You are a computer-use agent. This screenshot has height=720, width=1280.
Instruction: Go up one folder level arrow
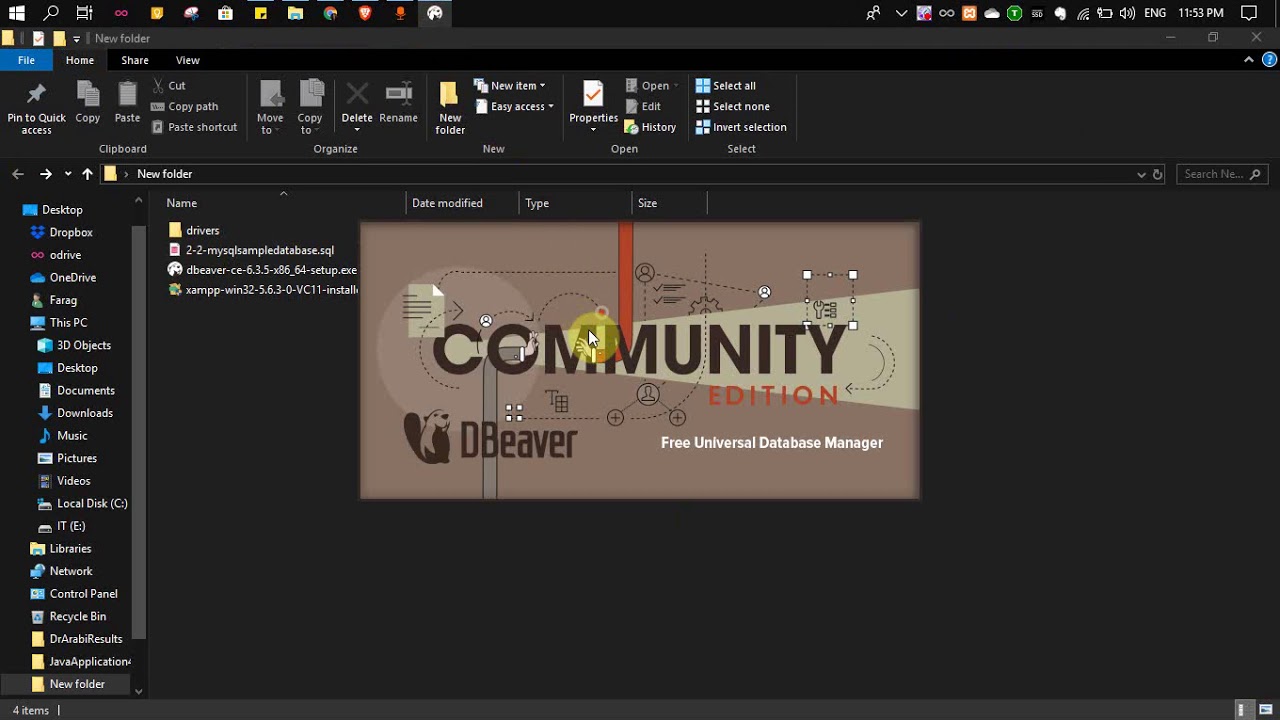coord(87,174)
